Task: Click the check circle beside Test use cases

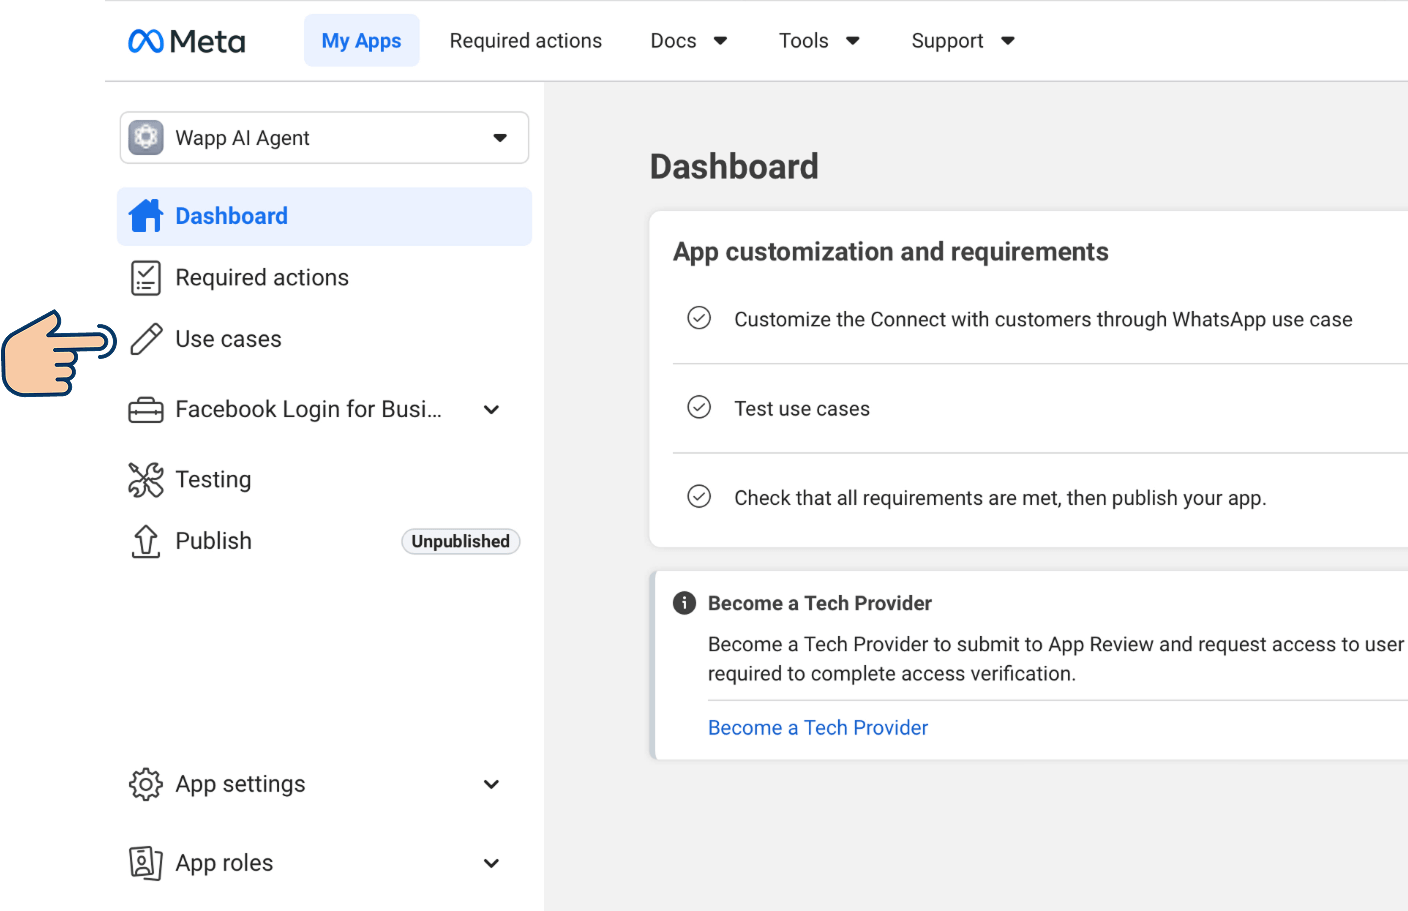Action: (x=699, y=407)
